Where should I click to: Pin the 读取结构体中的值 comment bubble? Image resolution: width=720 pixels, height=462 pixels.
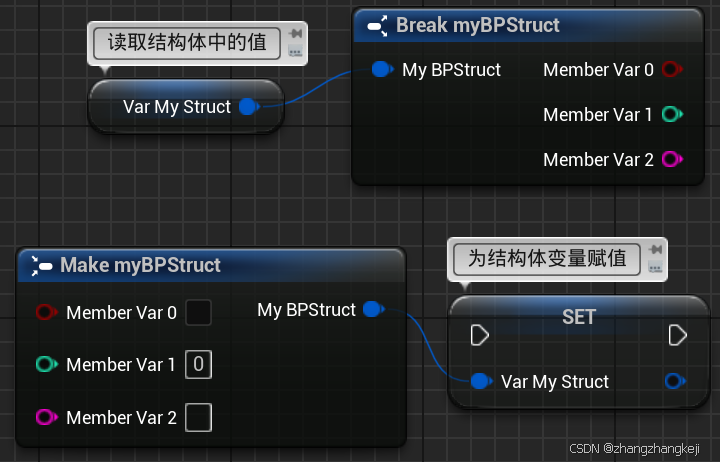pyautogui.click(x=295, y=33)
